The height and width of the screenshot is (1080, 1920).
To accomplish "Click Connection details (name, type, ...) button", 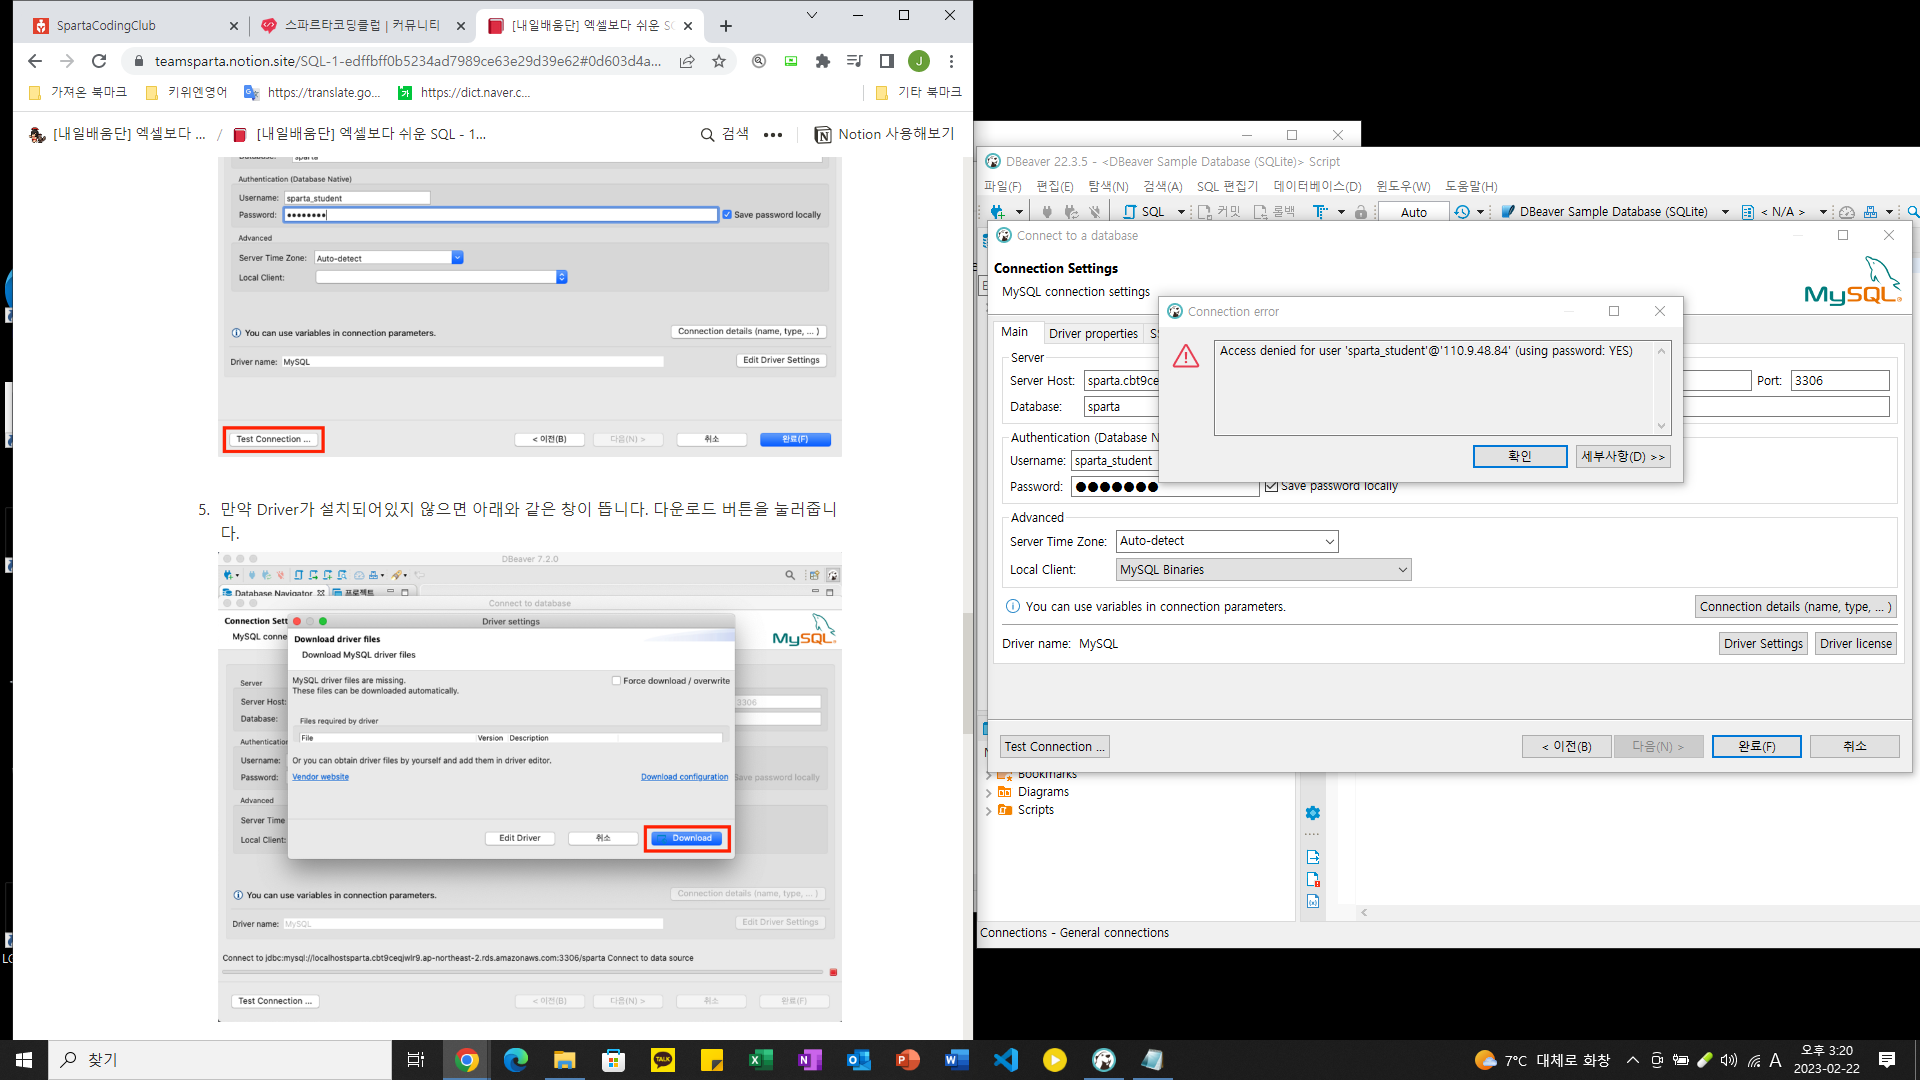I will [1794, 607].
